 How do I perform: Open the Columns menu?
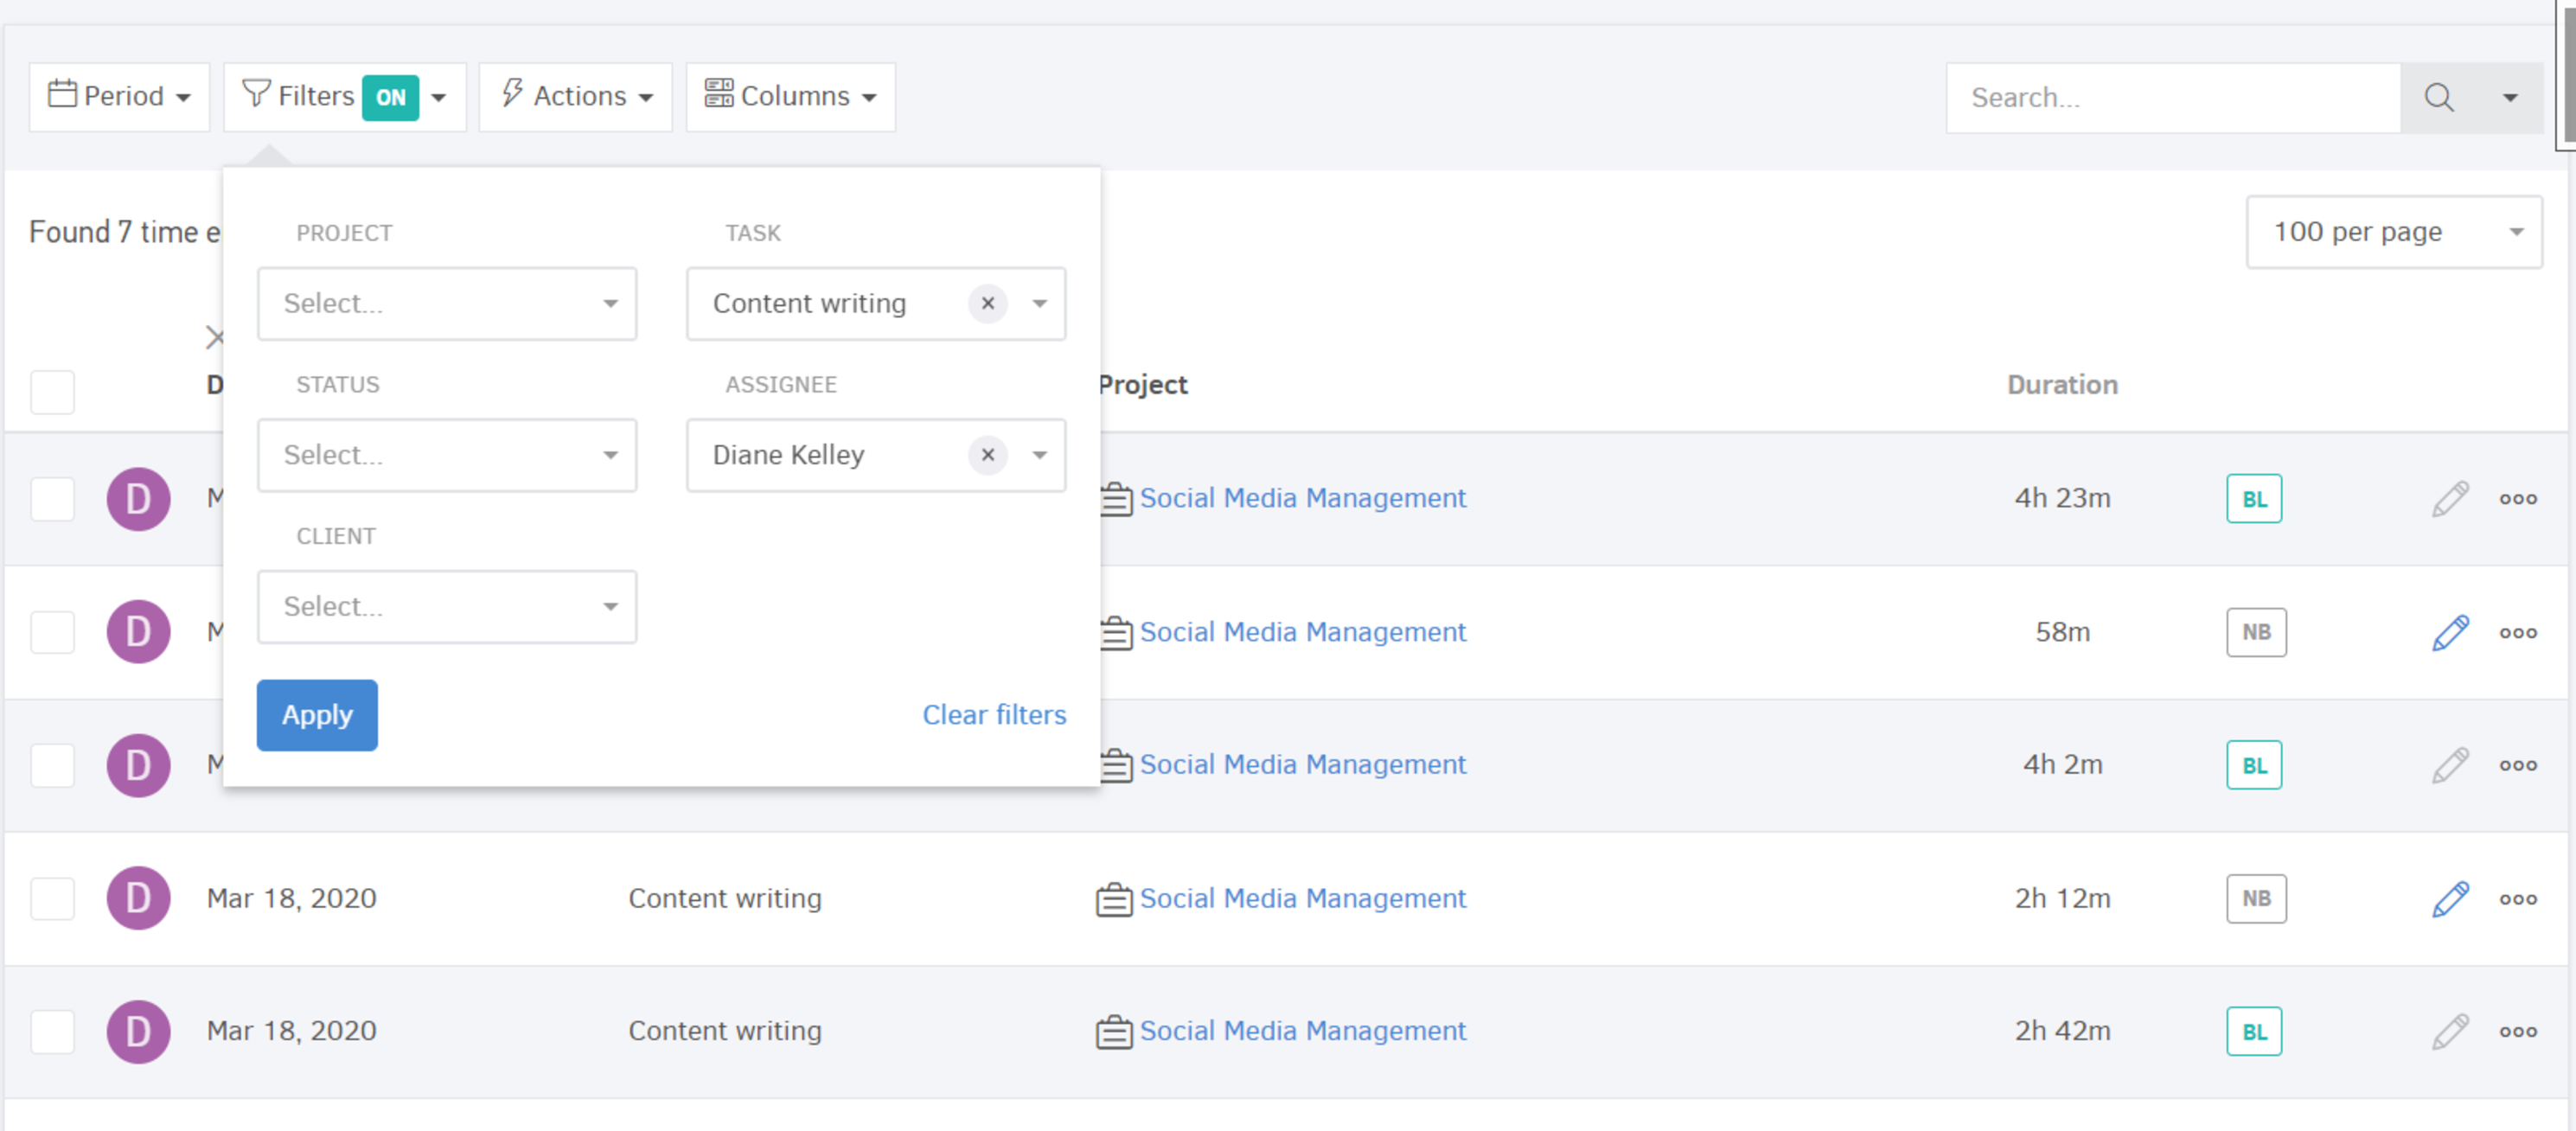790,97
